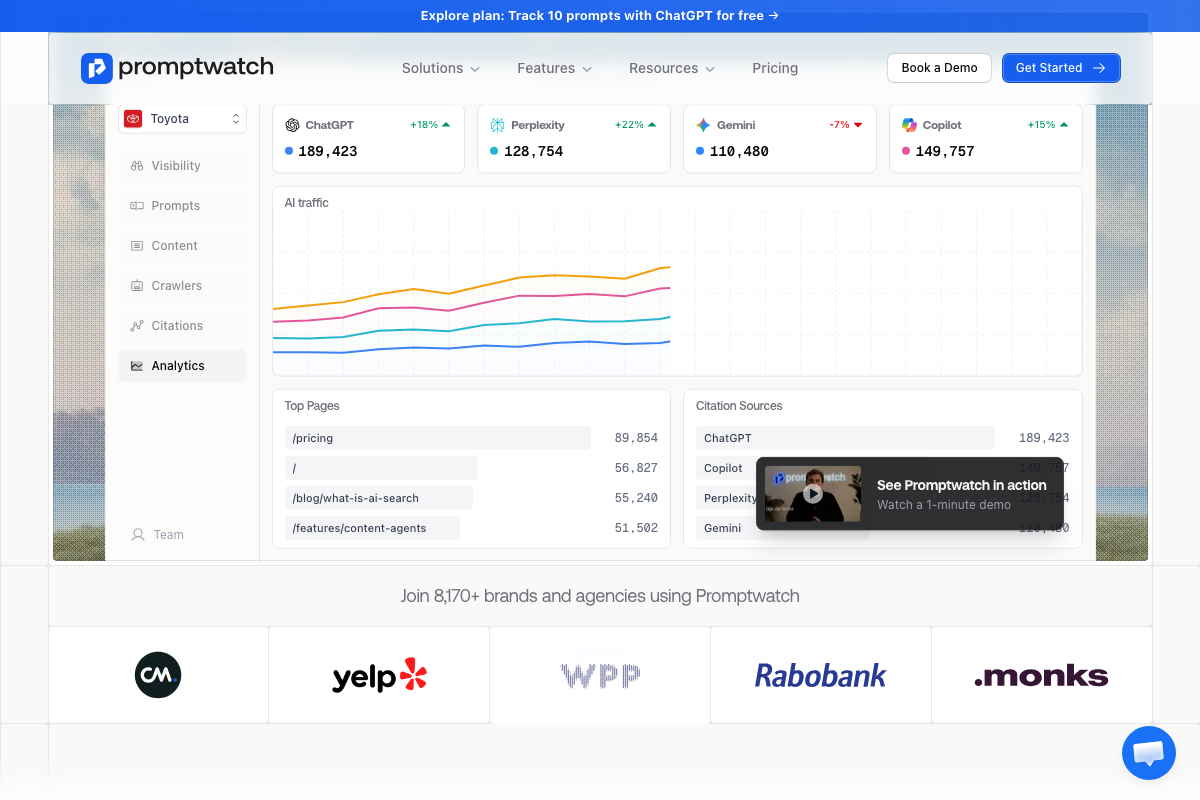Click the /pricing top page row
The width and height of the screenshot is (1200, 800).
pos(471,438)
